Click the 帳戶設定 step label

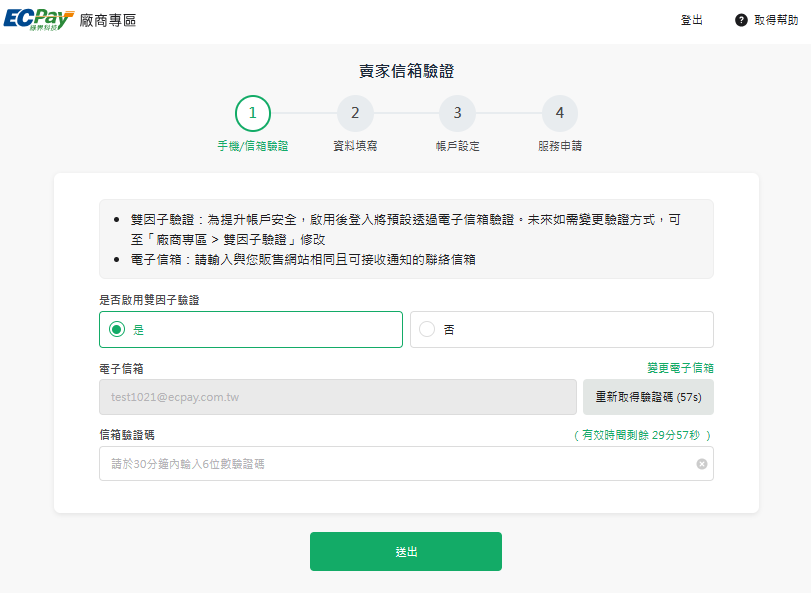click(x=457, y=146)
